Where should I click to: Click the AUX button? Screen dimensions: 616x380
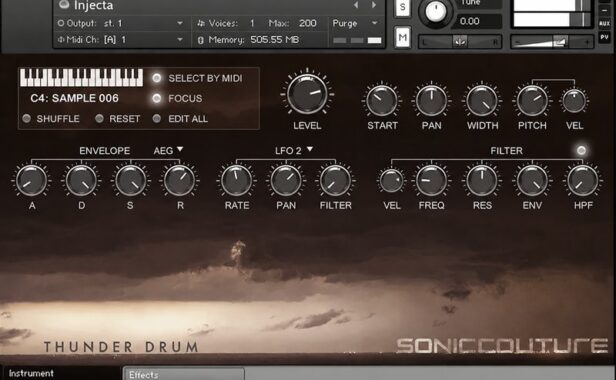click(604, 24)
